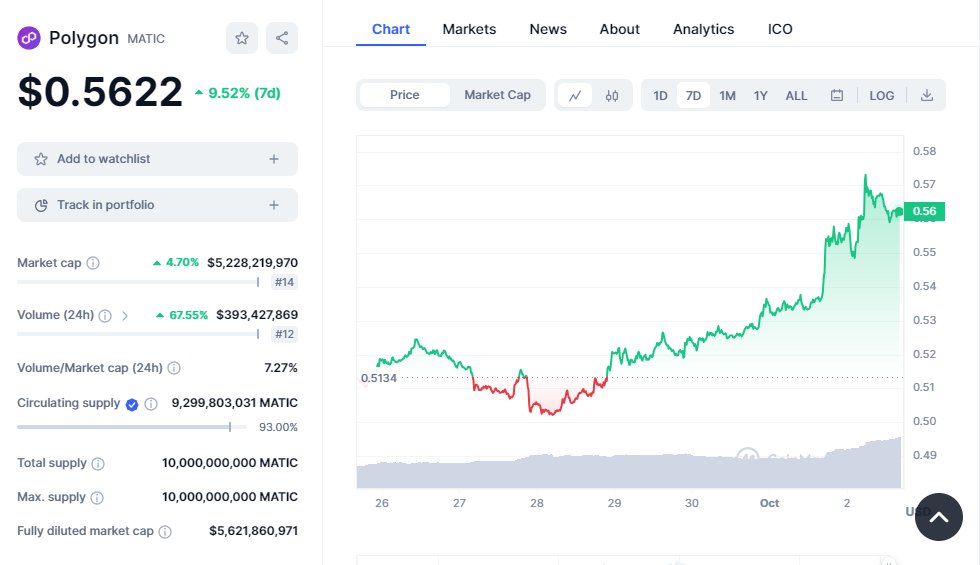Click the 93.00% supply percentage
The width and height of the screenshot is (980, 565).
tap(278, 428)
